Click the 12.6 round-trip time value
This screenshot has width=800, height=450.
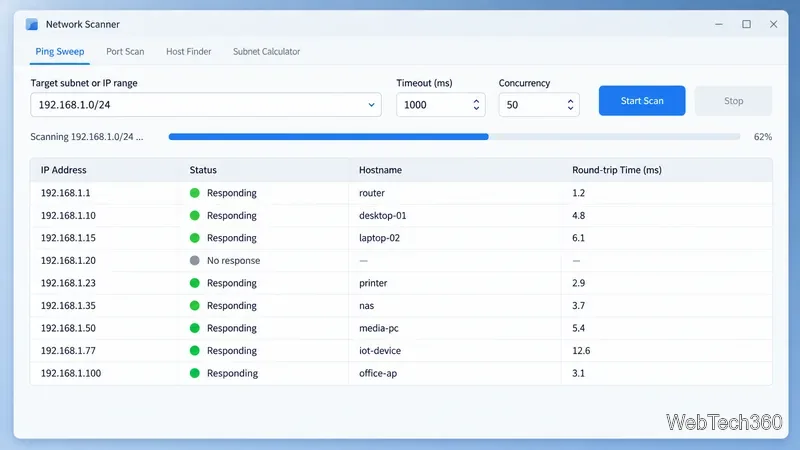tap(581, 351)
